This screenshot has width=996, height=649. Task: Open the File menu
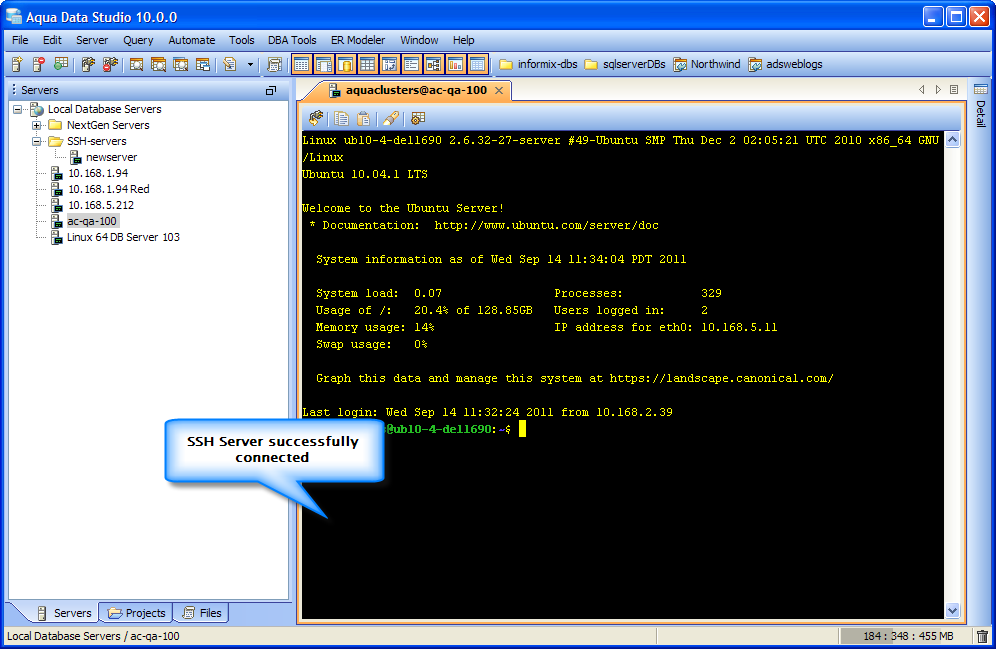coord(20,40)
